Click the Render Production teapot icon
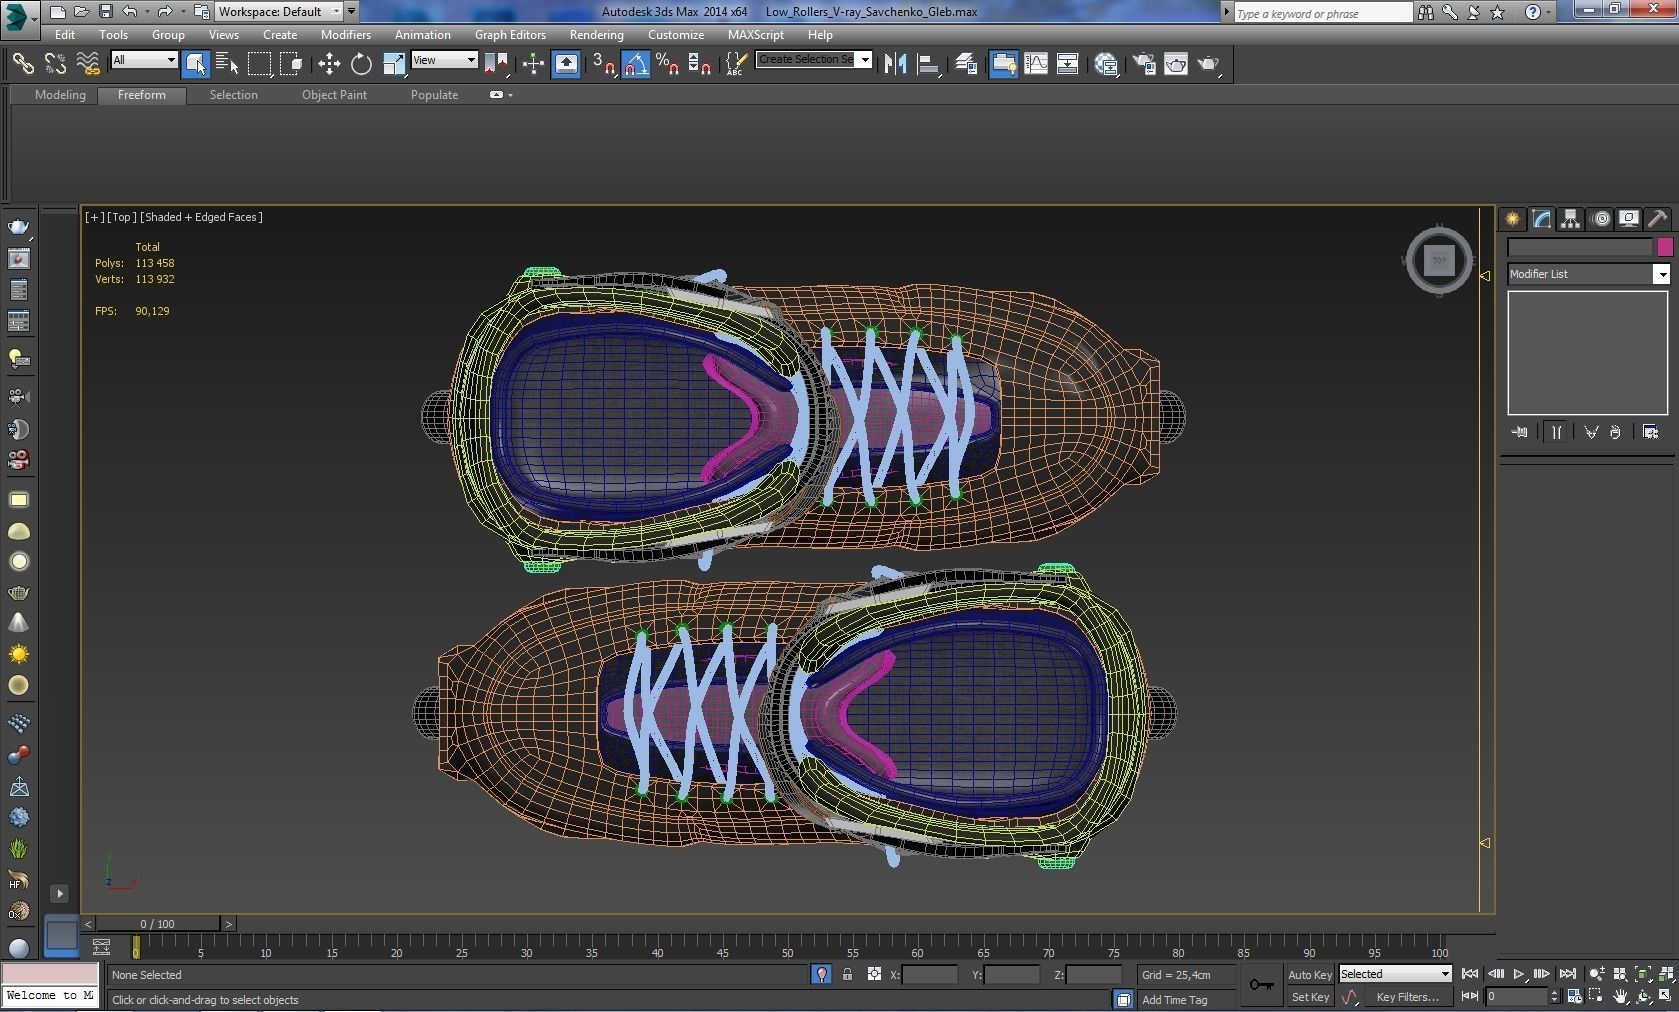The width and height of the screenshot is (1679, 1012). (x=1209, y=64)
